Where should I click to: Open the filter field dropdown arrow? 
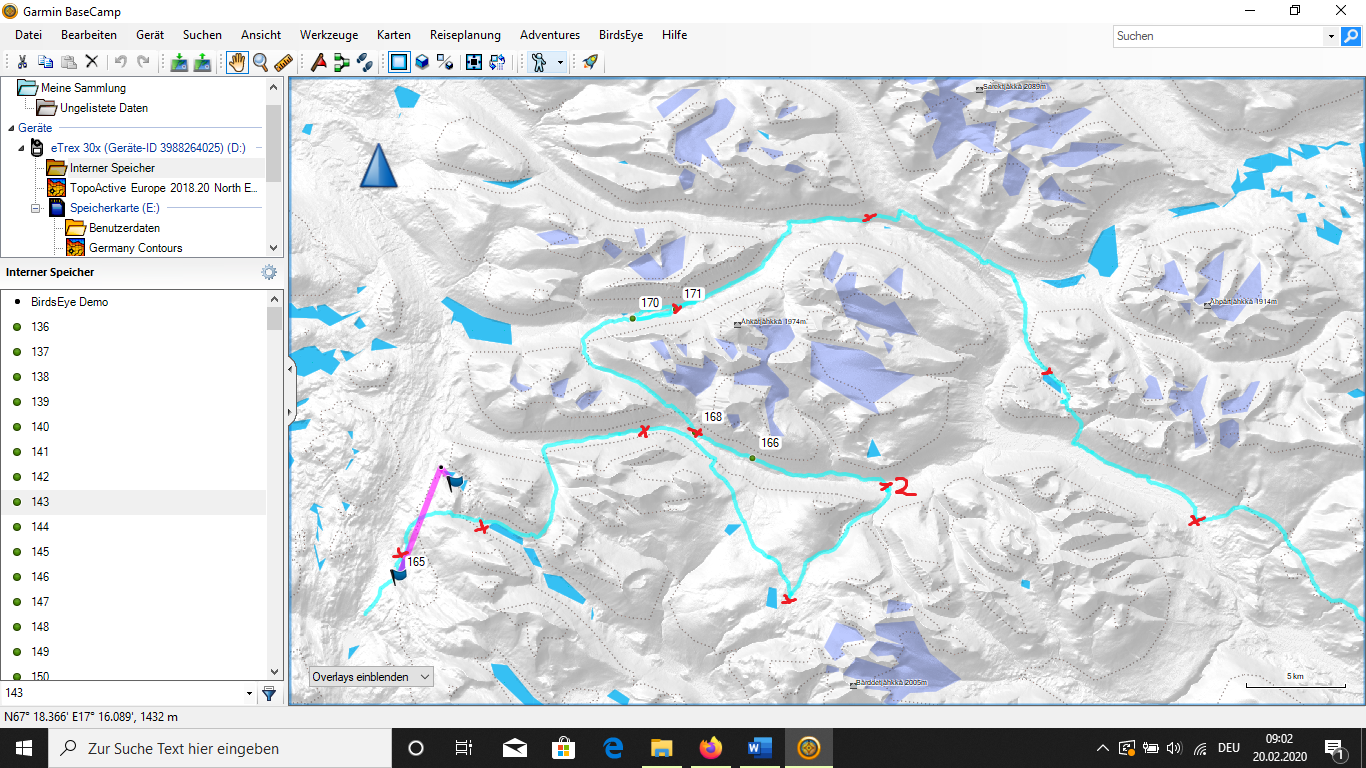pos(249,693)
